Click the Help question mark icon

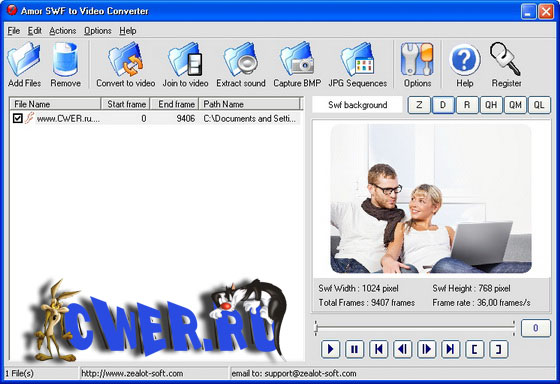(x=465, y=60)
